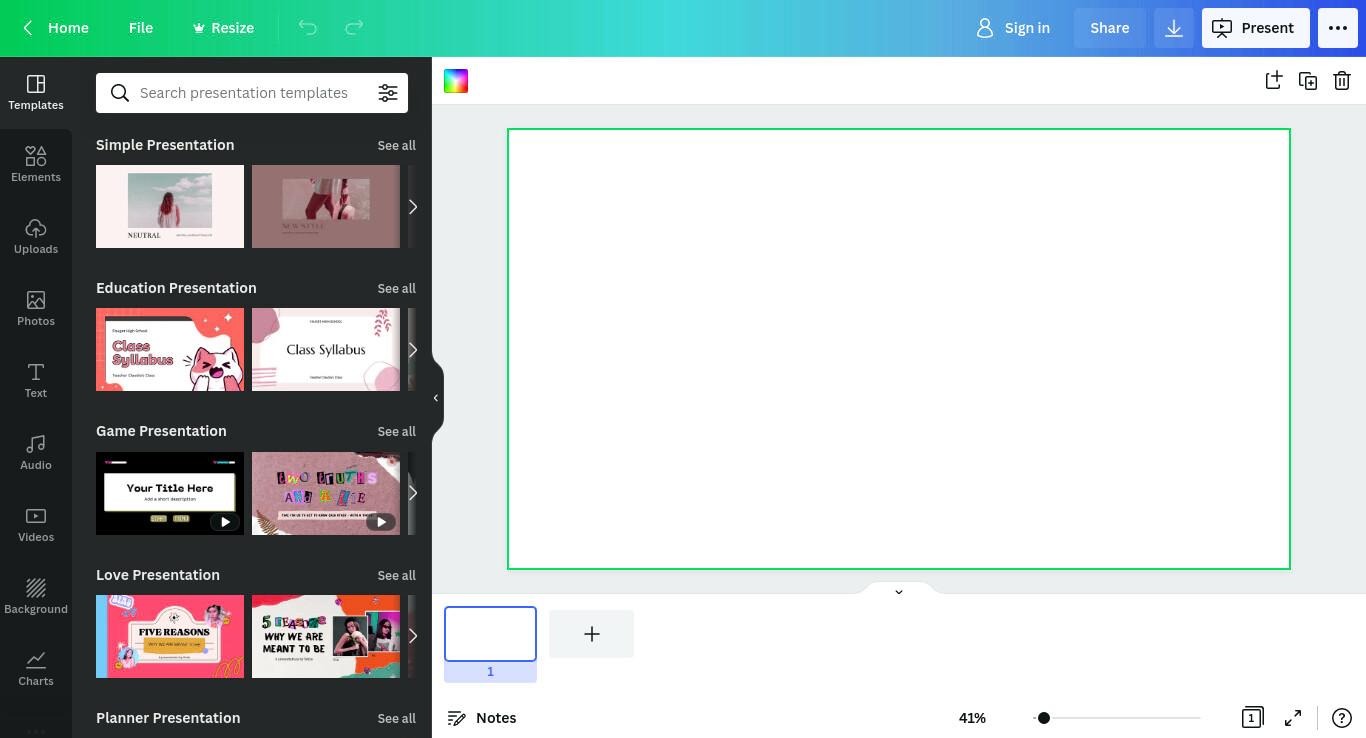The image size is (1366, 738).
Task: Select the white floral Class Syllabus template
Action: 326,349
